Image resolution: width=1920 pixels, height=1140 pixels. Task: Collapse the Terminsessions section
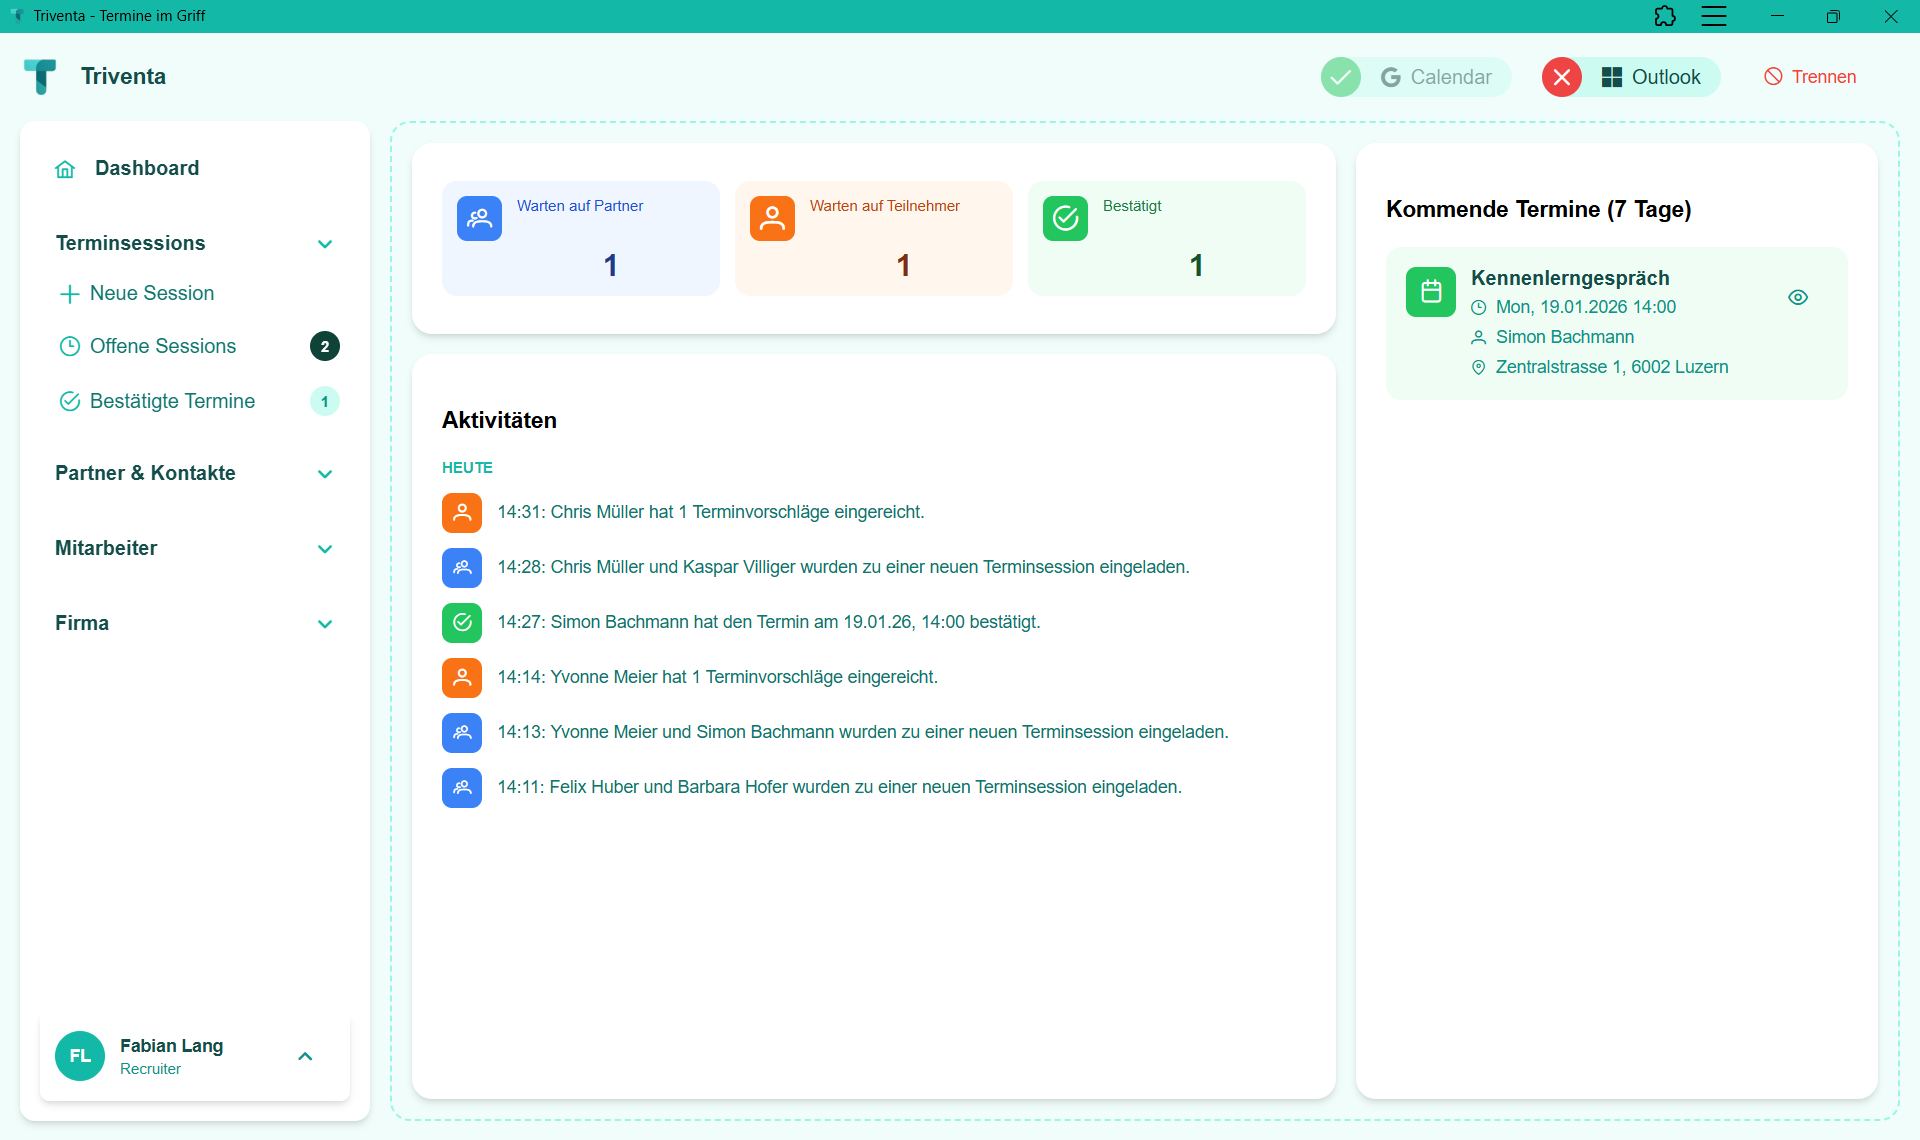click(324, 243)
